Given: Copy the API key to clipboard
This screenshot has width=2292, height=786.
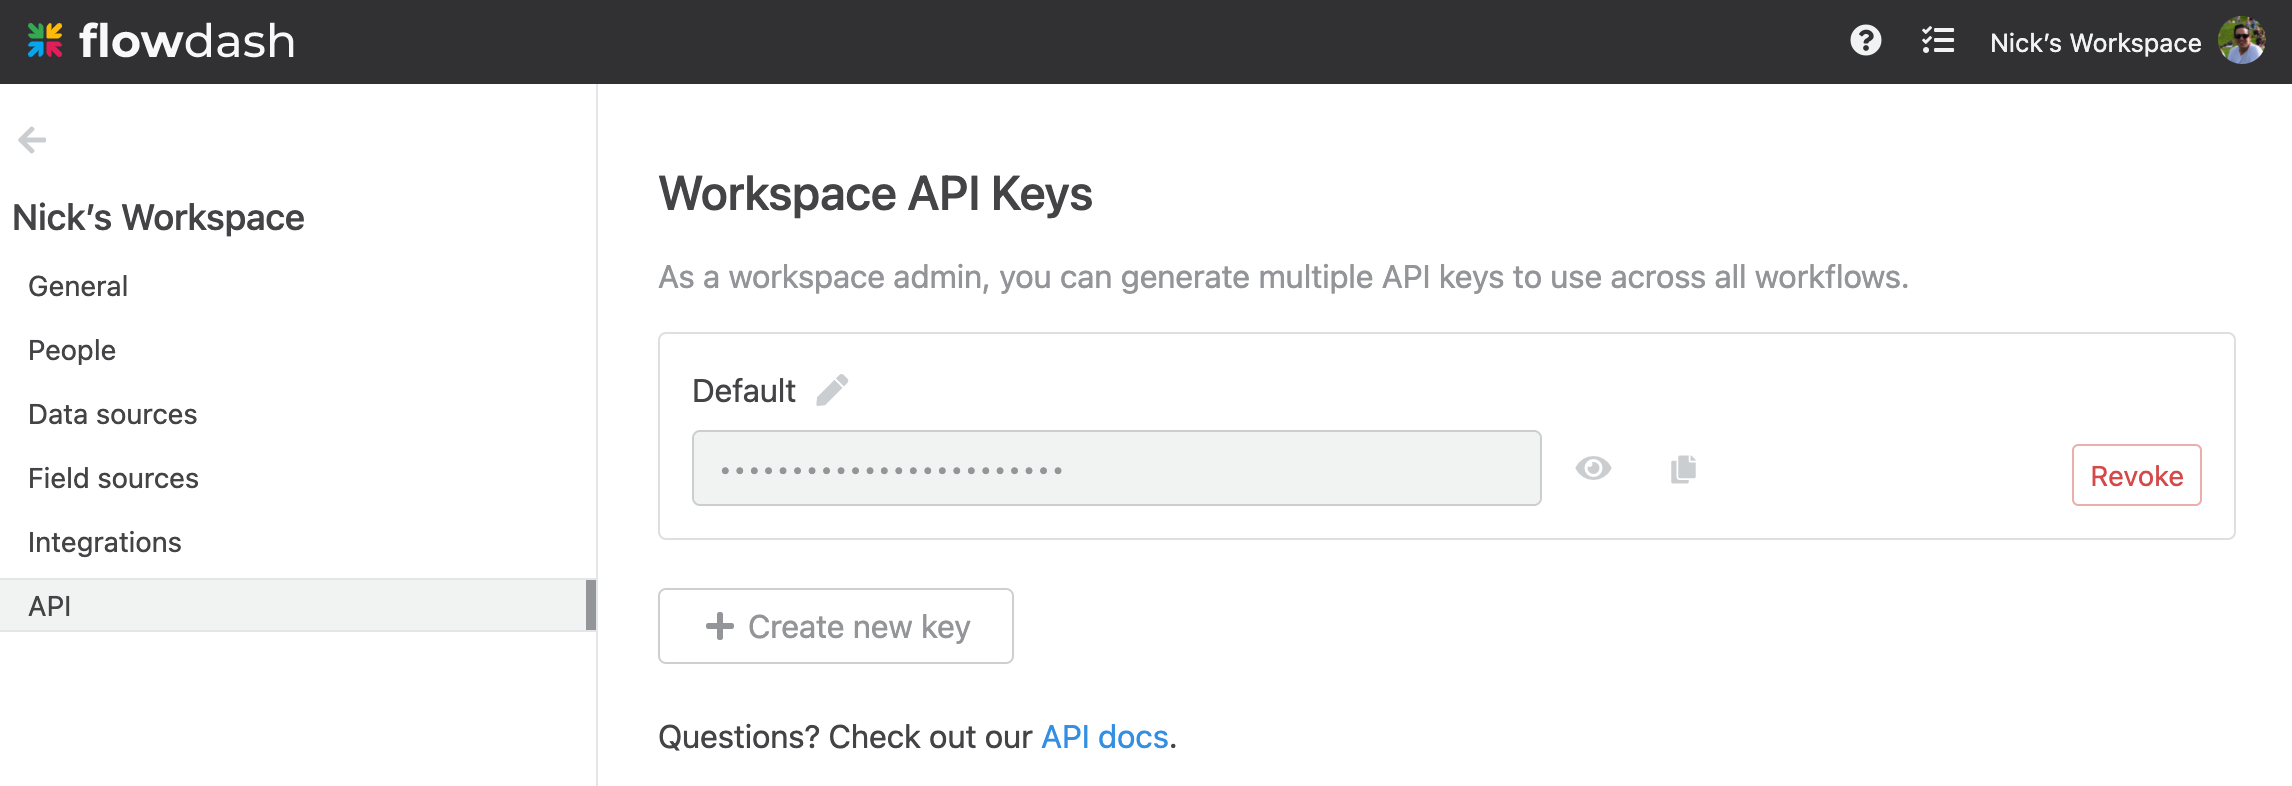Looking at the screenshot, I should [1683, 468].
